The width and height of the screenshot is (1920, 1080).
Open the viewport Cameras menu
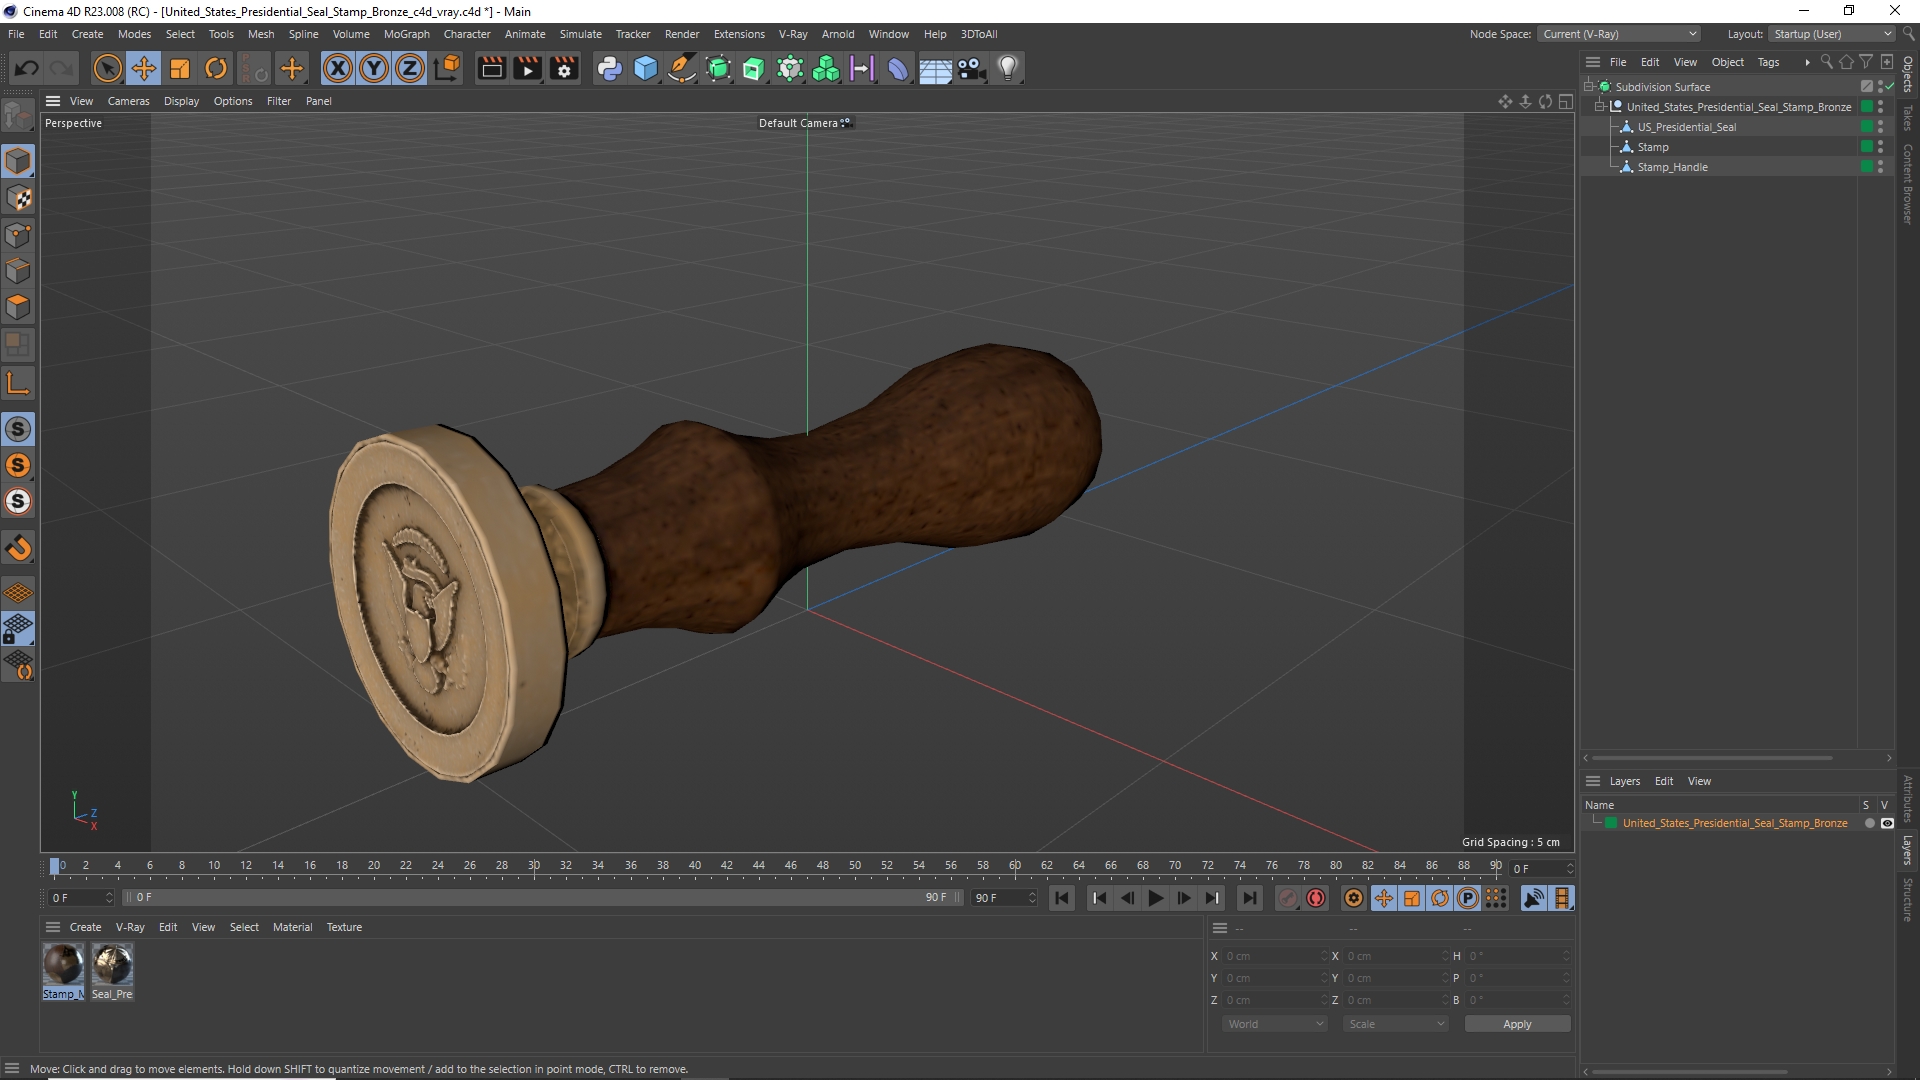click(x=128, y=101)
